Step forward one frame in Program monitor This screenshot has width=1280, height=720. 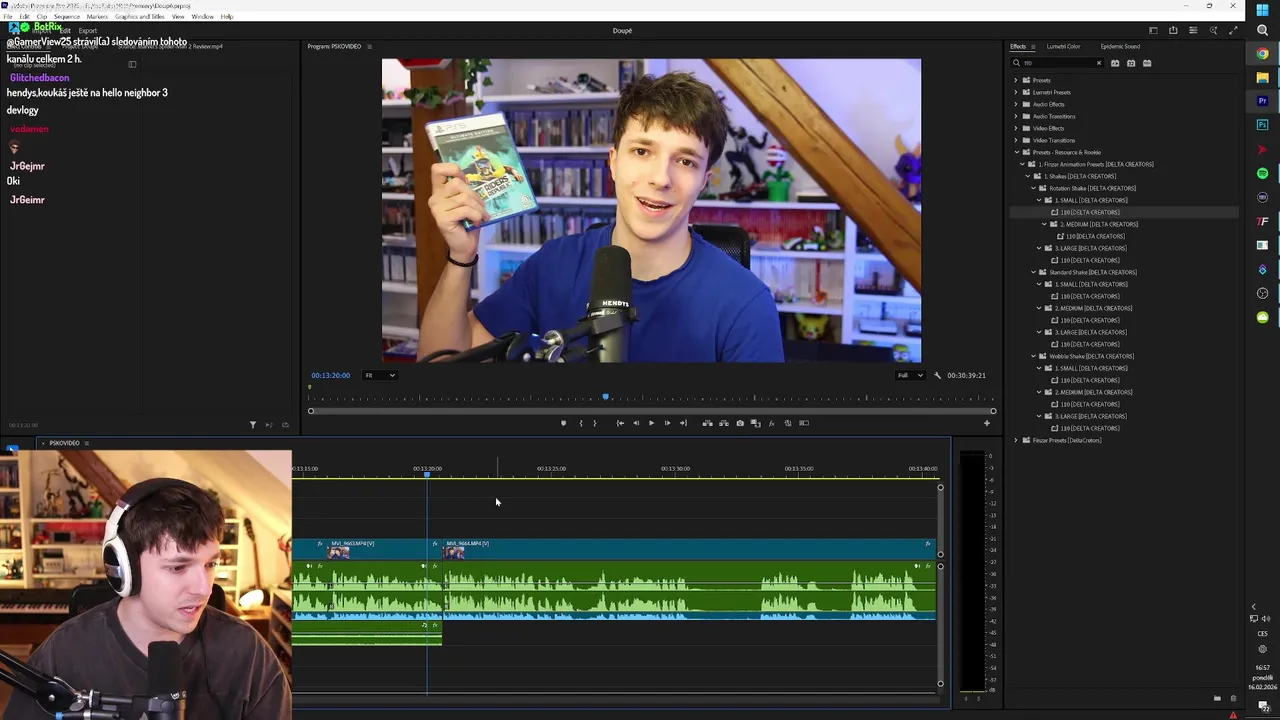click(667, 423)
